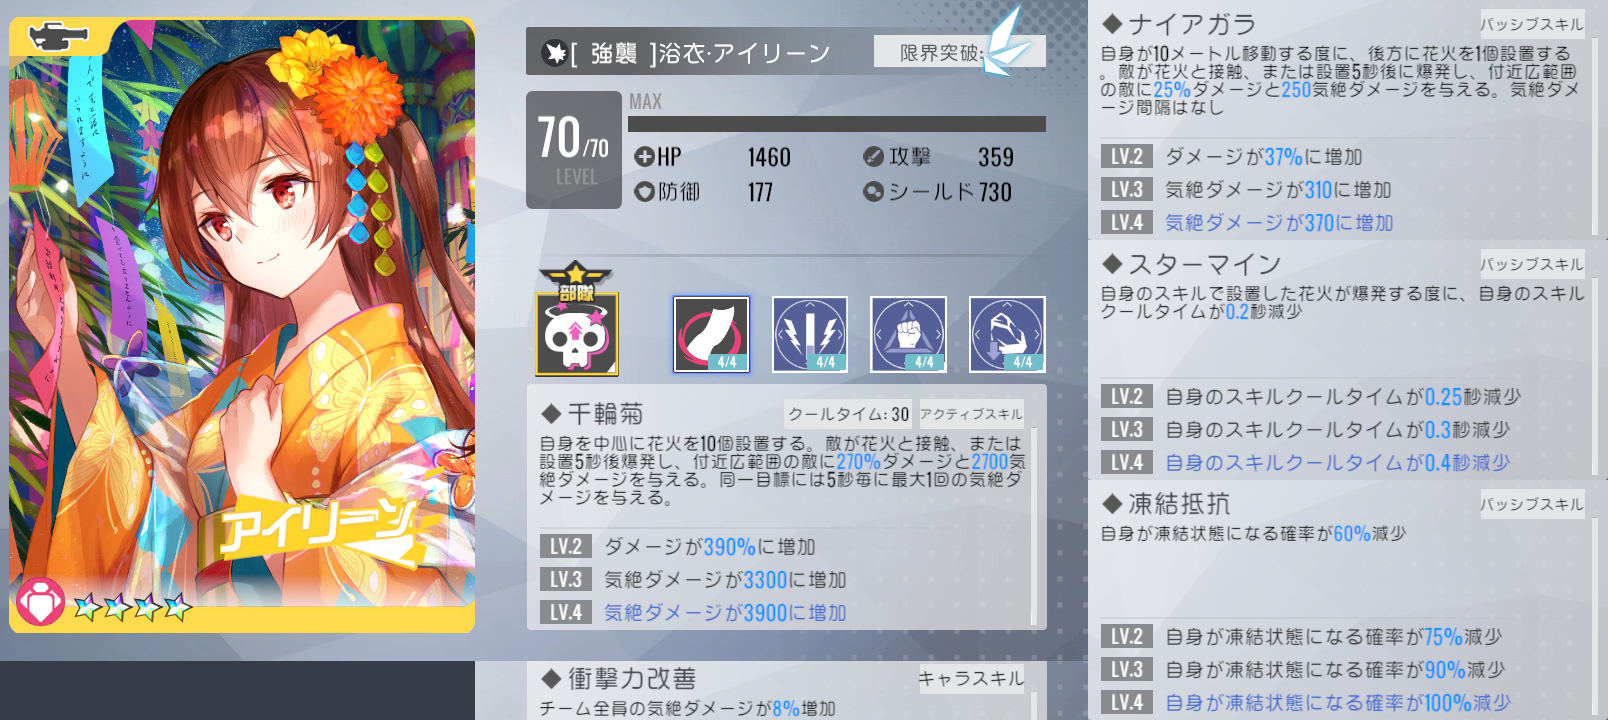
Task: Select the ice crystal passive skill icon
Action: click(1007, 334)
